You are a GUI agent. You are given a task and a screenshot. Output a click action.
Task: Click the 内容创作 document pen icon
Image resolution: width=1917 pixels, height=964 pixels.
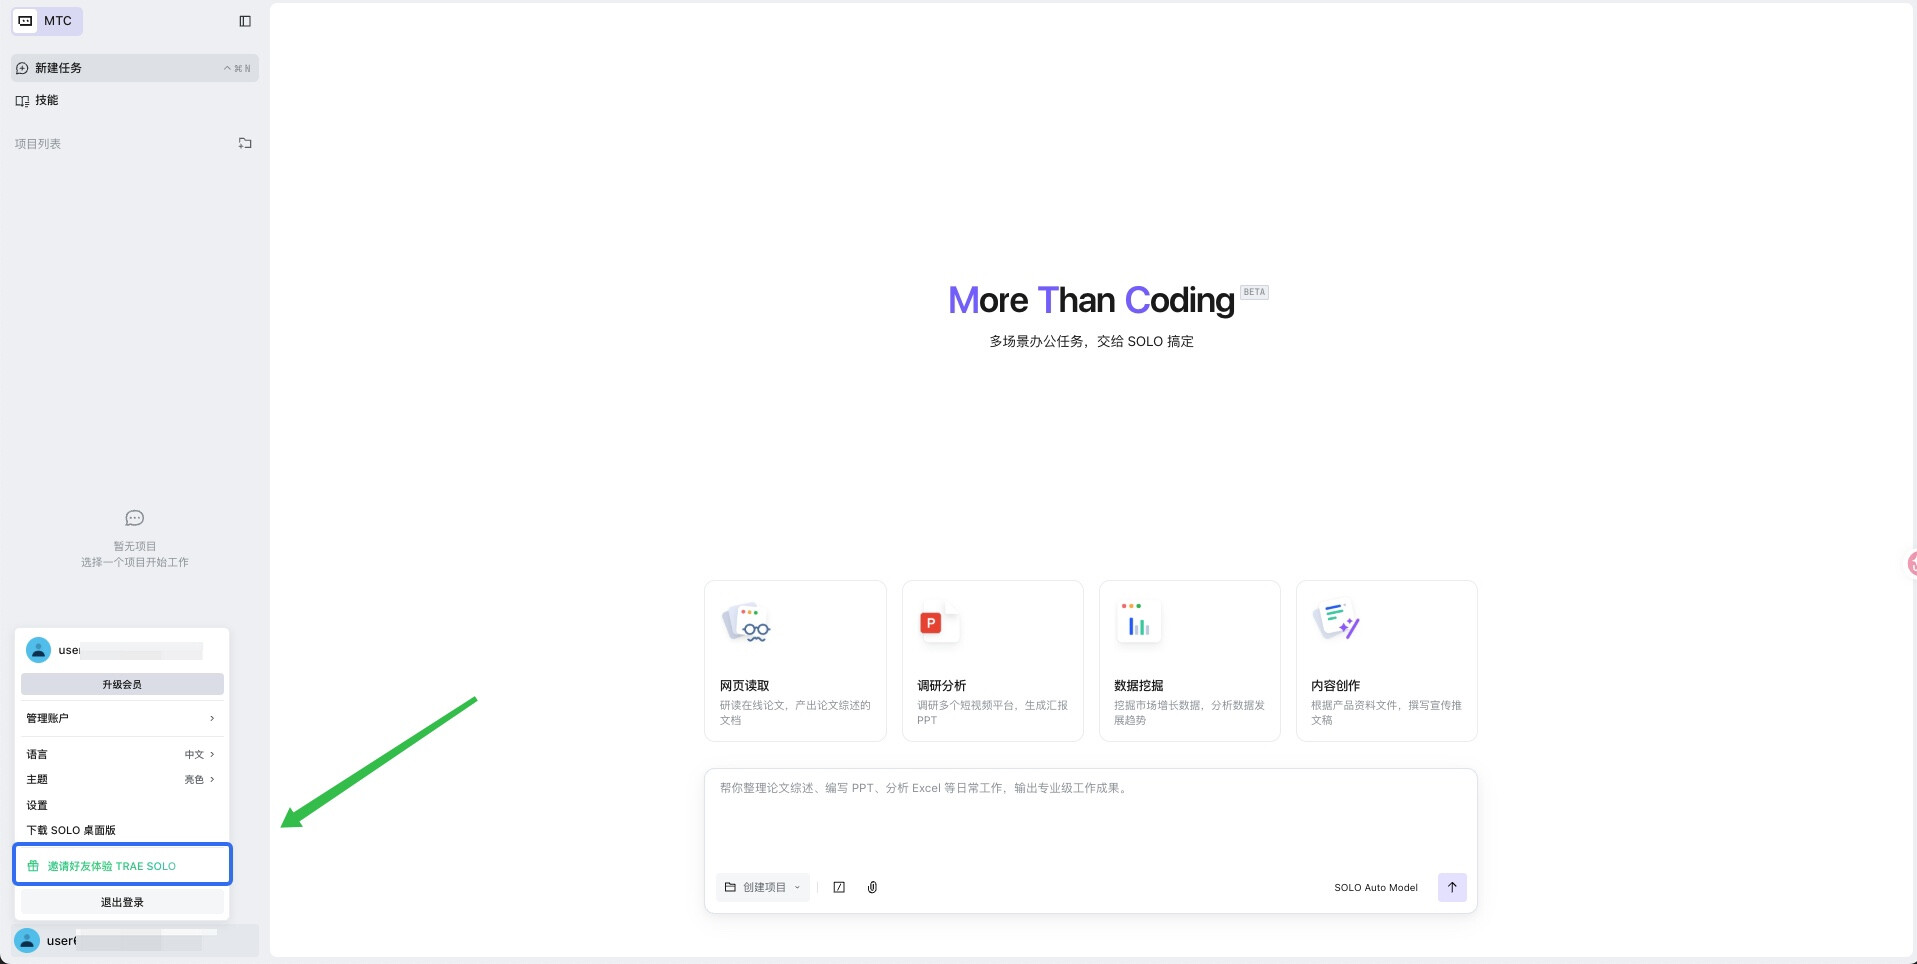(x=1336, y=621)
